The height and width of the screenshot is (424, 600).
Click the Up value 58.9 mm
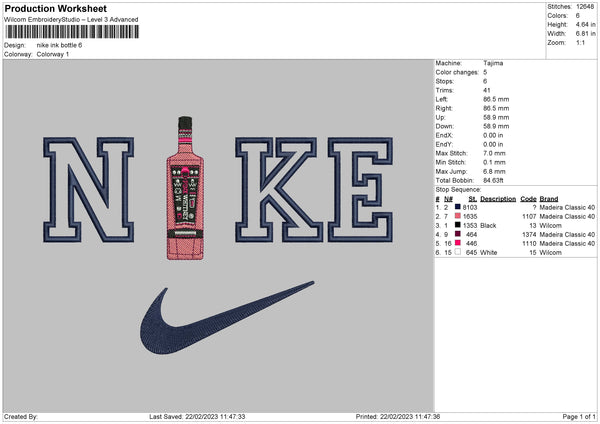(496, 117)
